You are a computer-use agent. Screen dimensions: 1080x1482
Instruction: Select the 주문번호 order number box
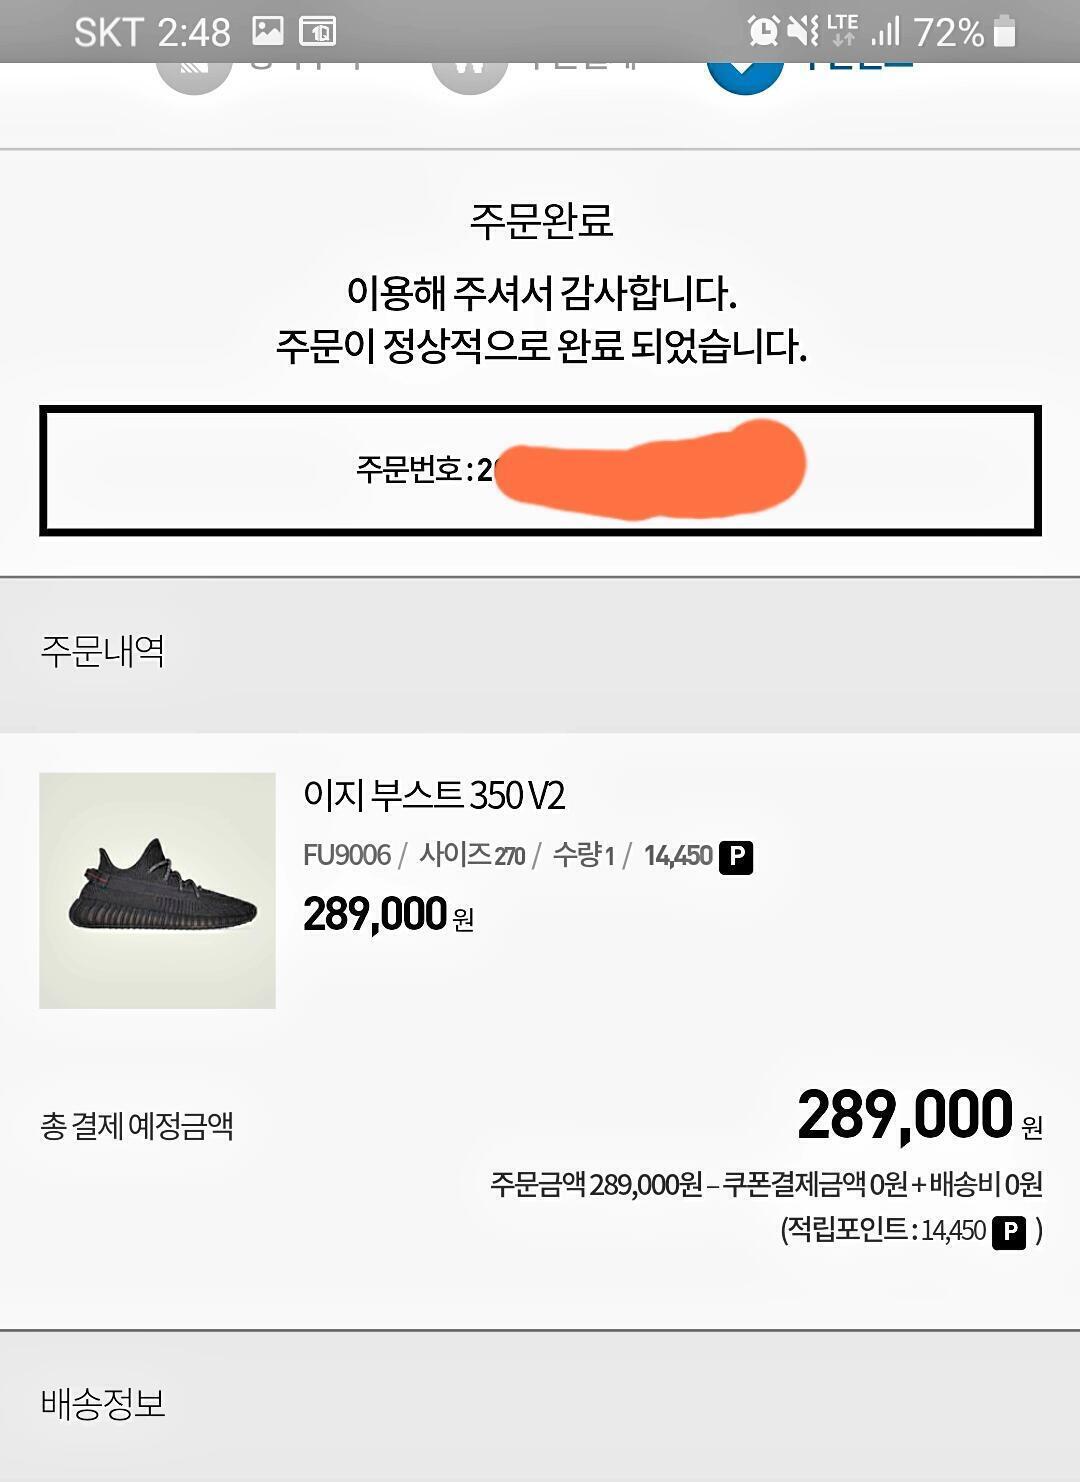pos(540,471)
